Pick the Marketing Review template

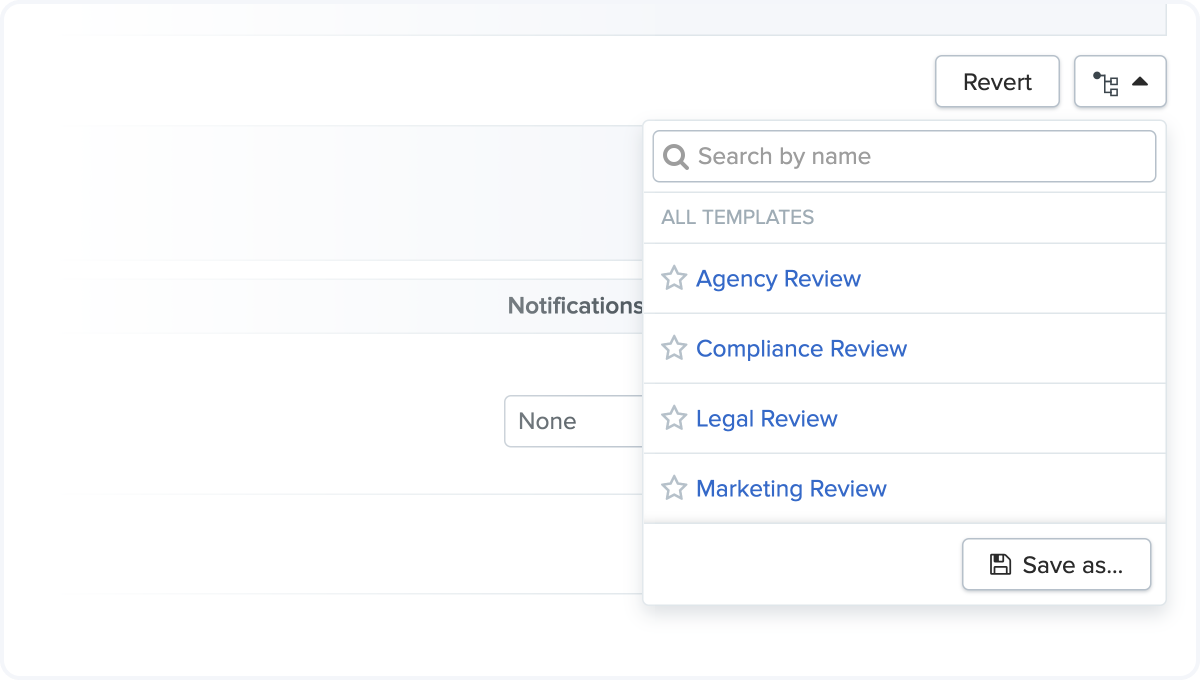[791, 489]
